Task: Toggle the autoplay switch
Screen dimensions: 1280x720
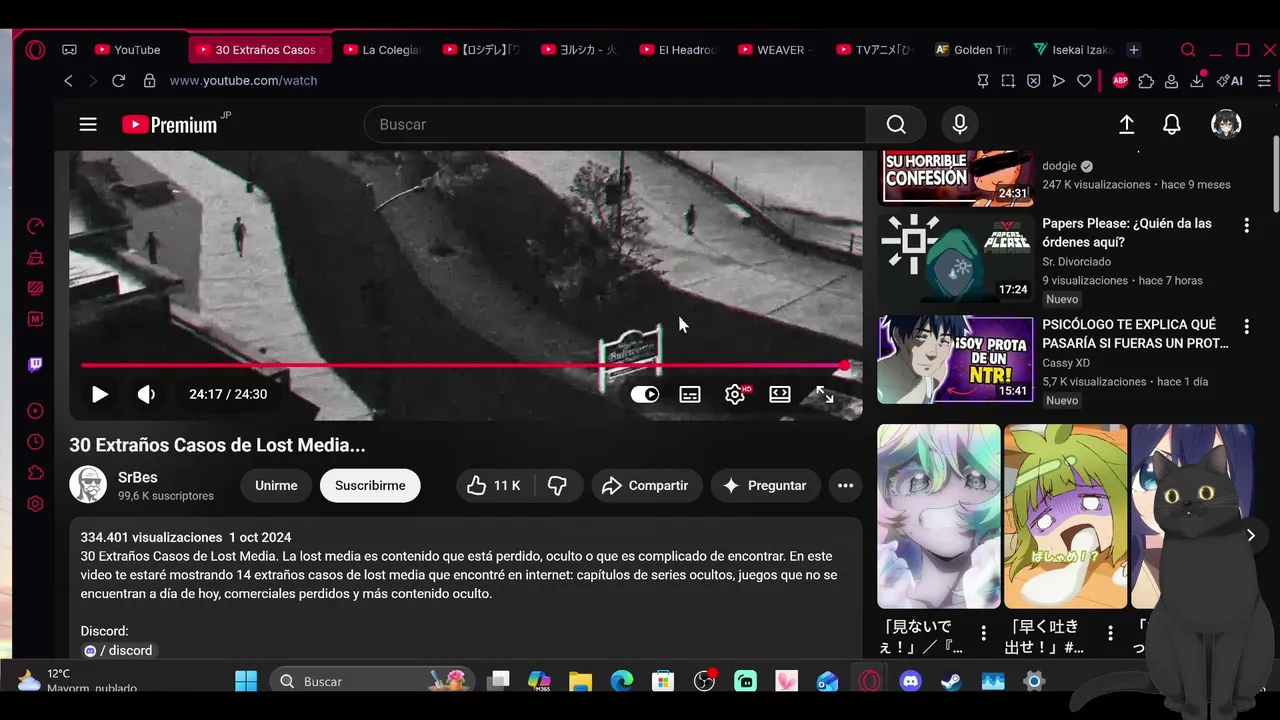Action: coord(645,394)
